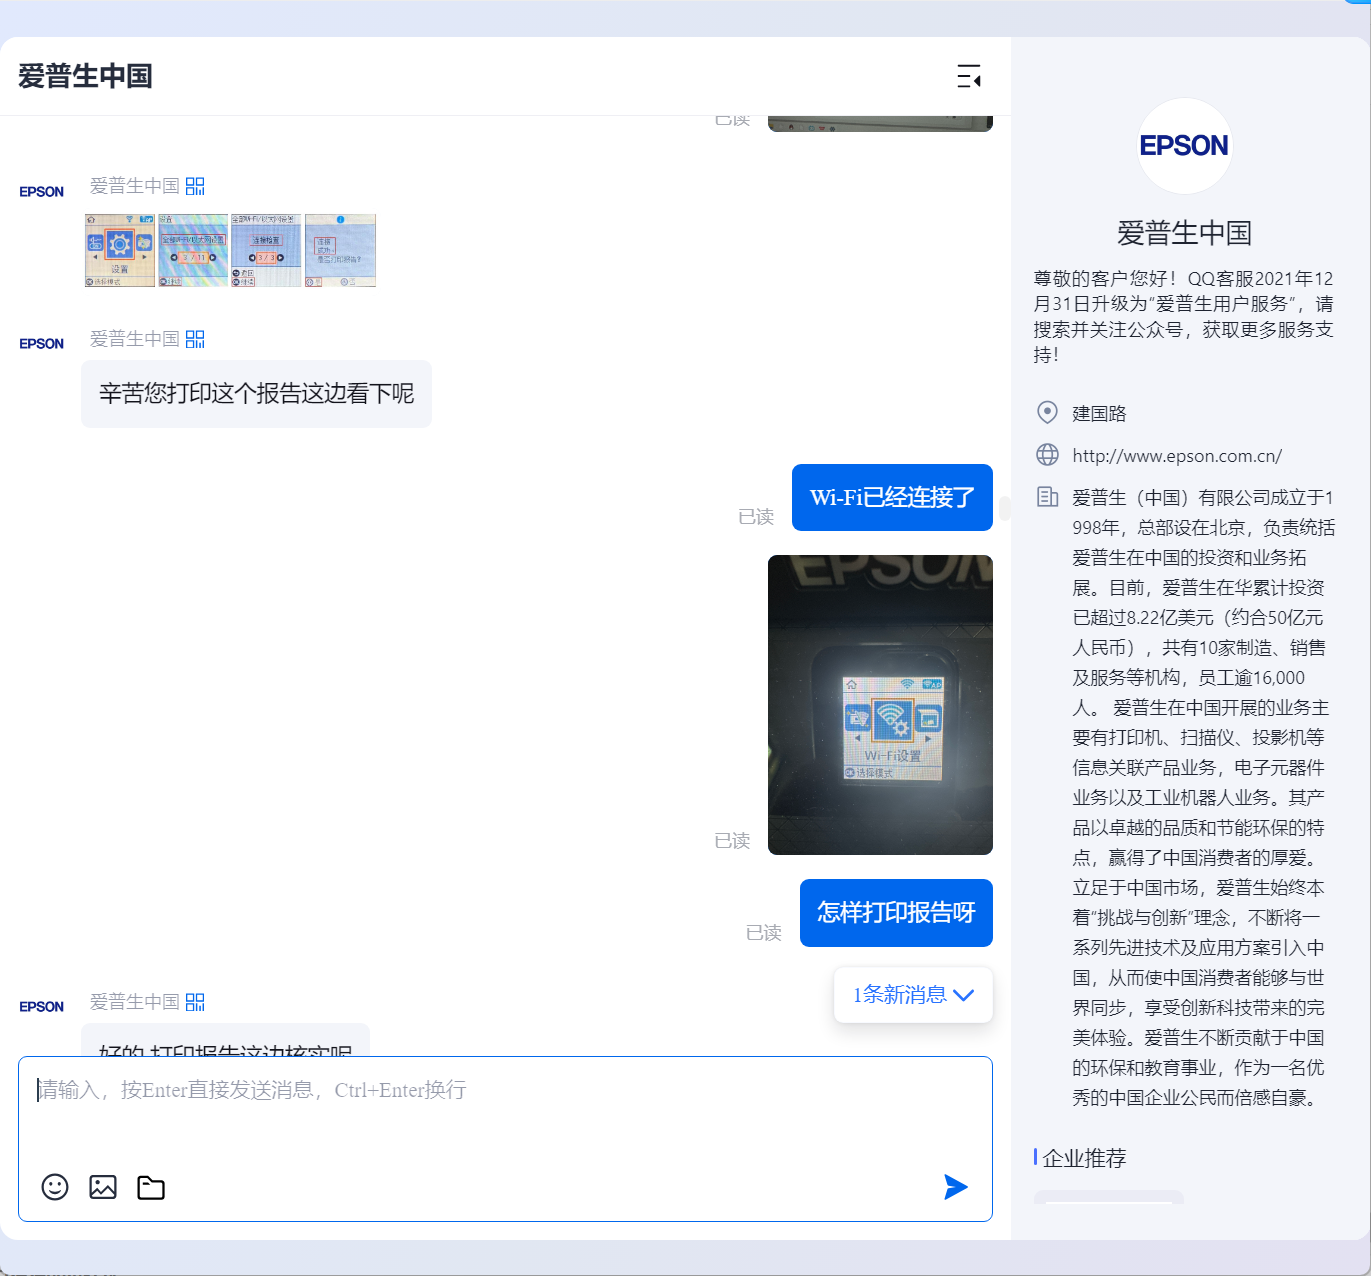Open third thumbnail showing 3/3 page
This screenshot has width=1371, height=1276.
266,250
